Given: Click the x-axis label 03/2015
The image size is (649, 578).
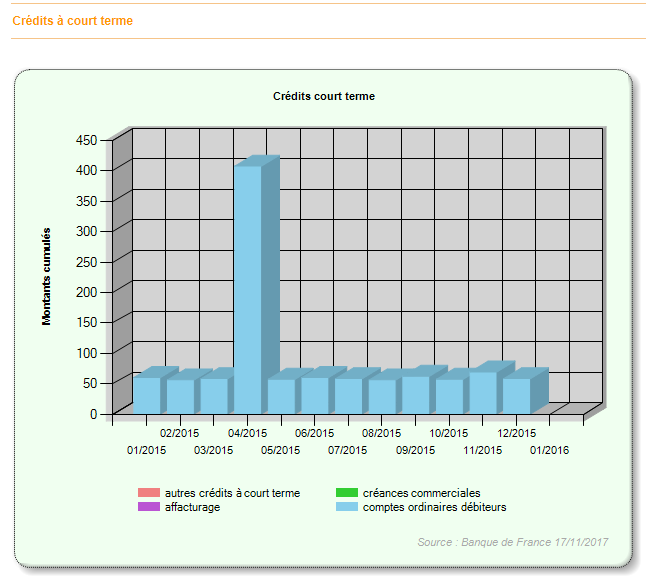Looking at the screenshot, I should (x=214, y=450).
